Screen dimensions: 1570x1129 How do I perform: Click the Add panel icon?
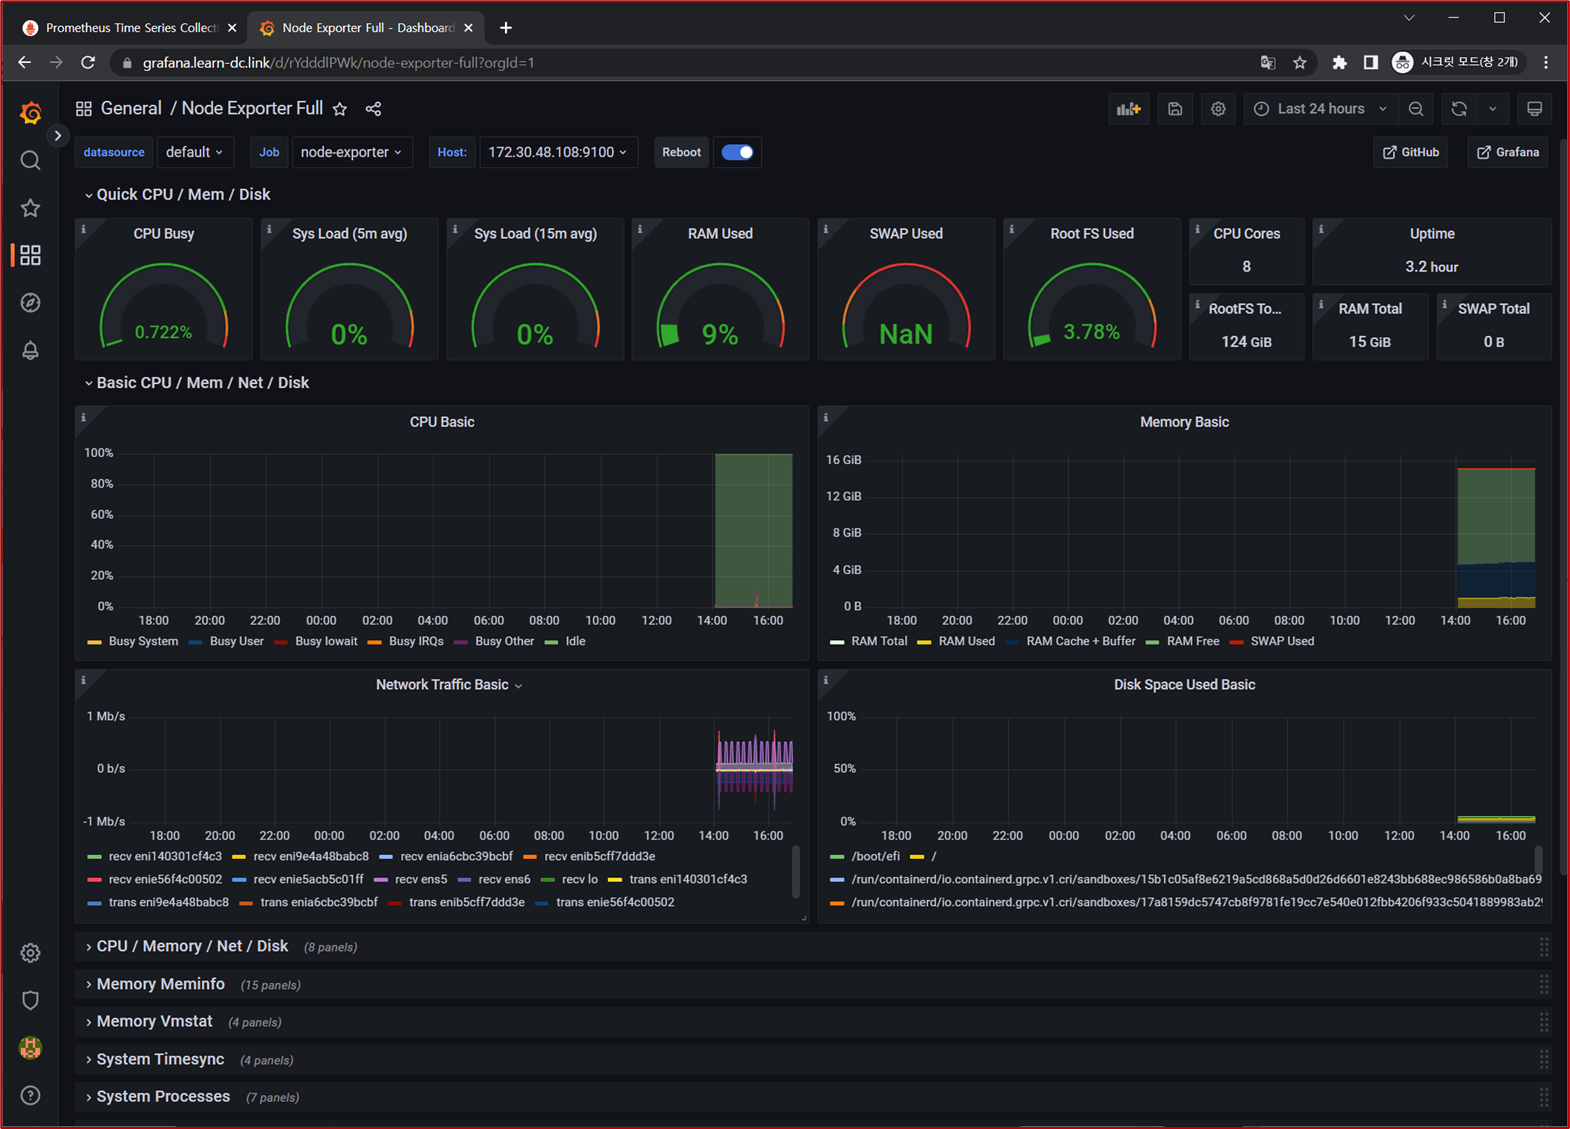coord(1128,109)
